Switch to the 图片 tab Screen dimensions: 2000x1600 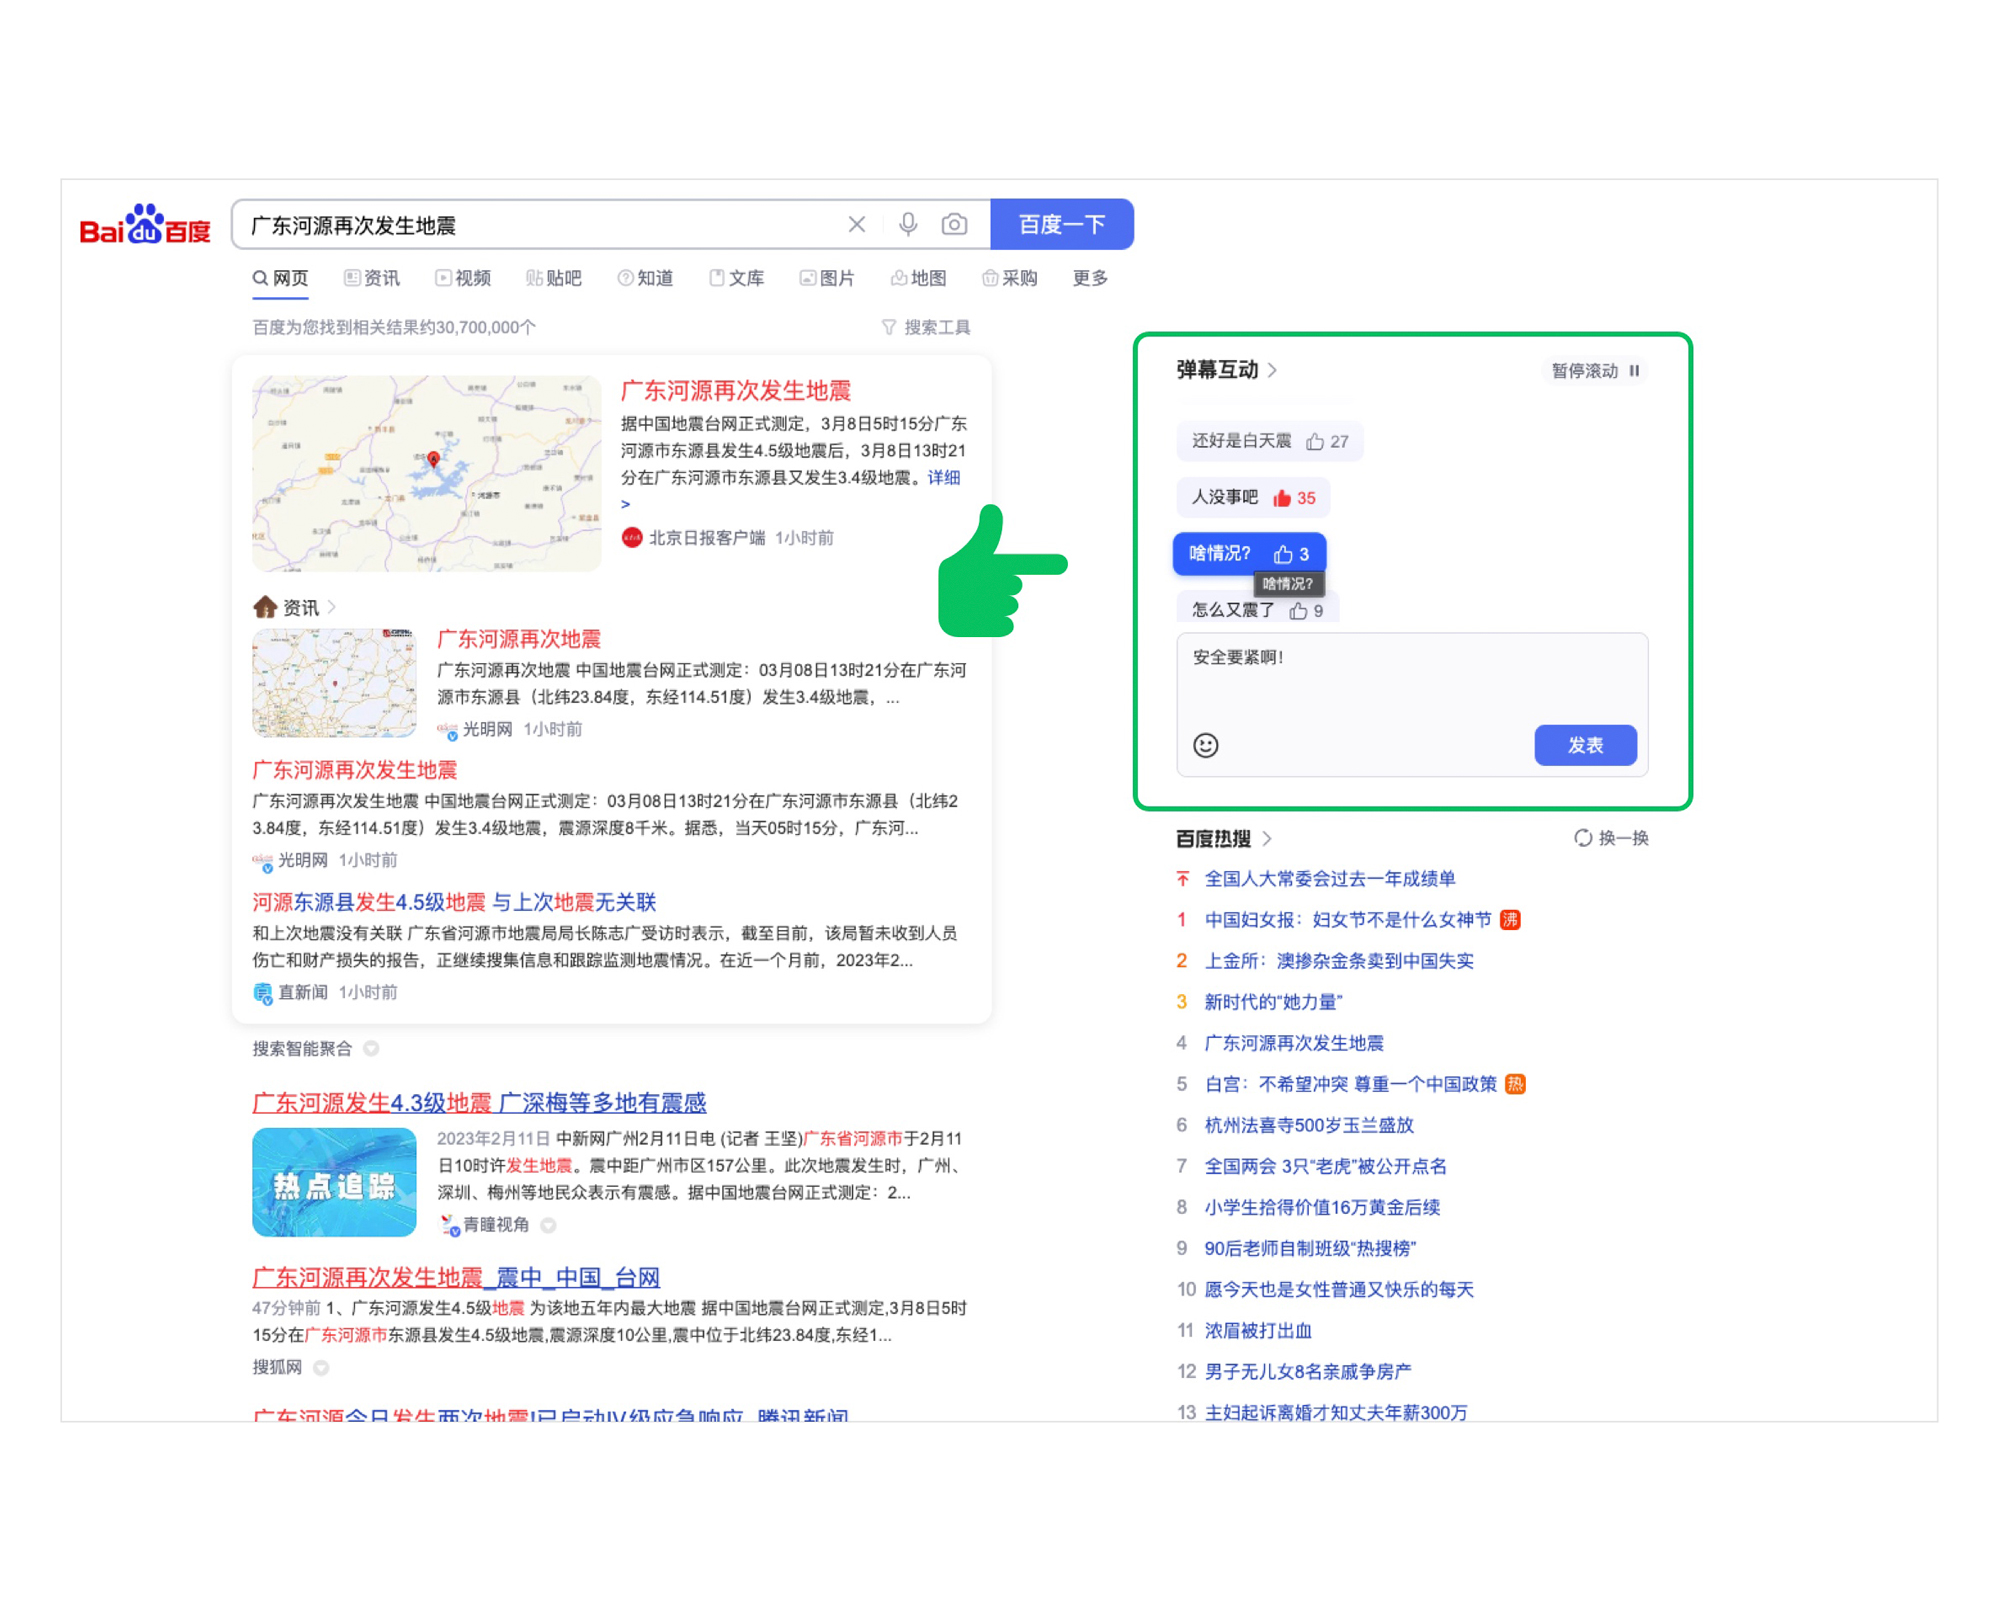coord(827,278)
